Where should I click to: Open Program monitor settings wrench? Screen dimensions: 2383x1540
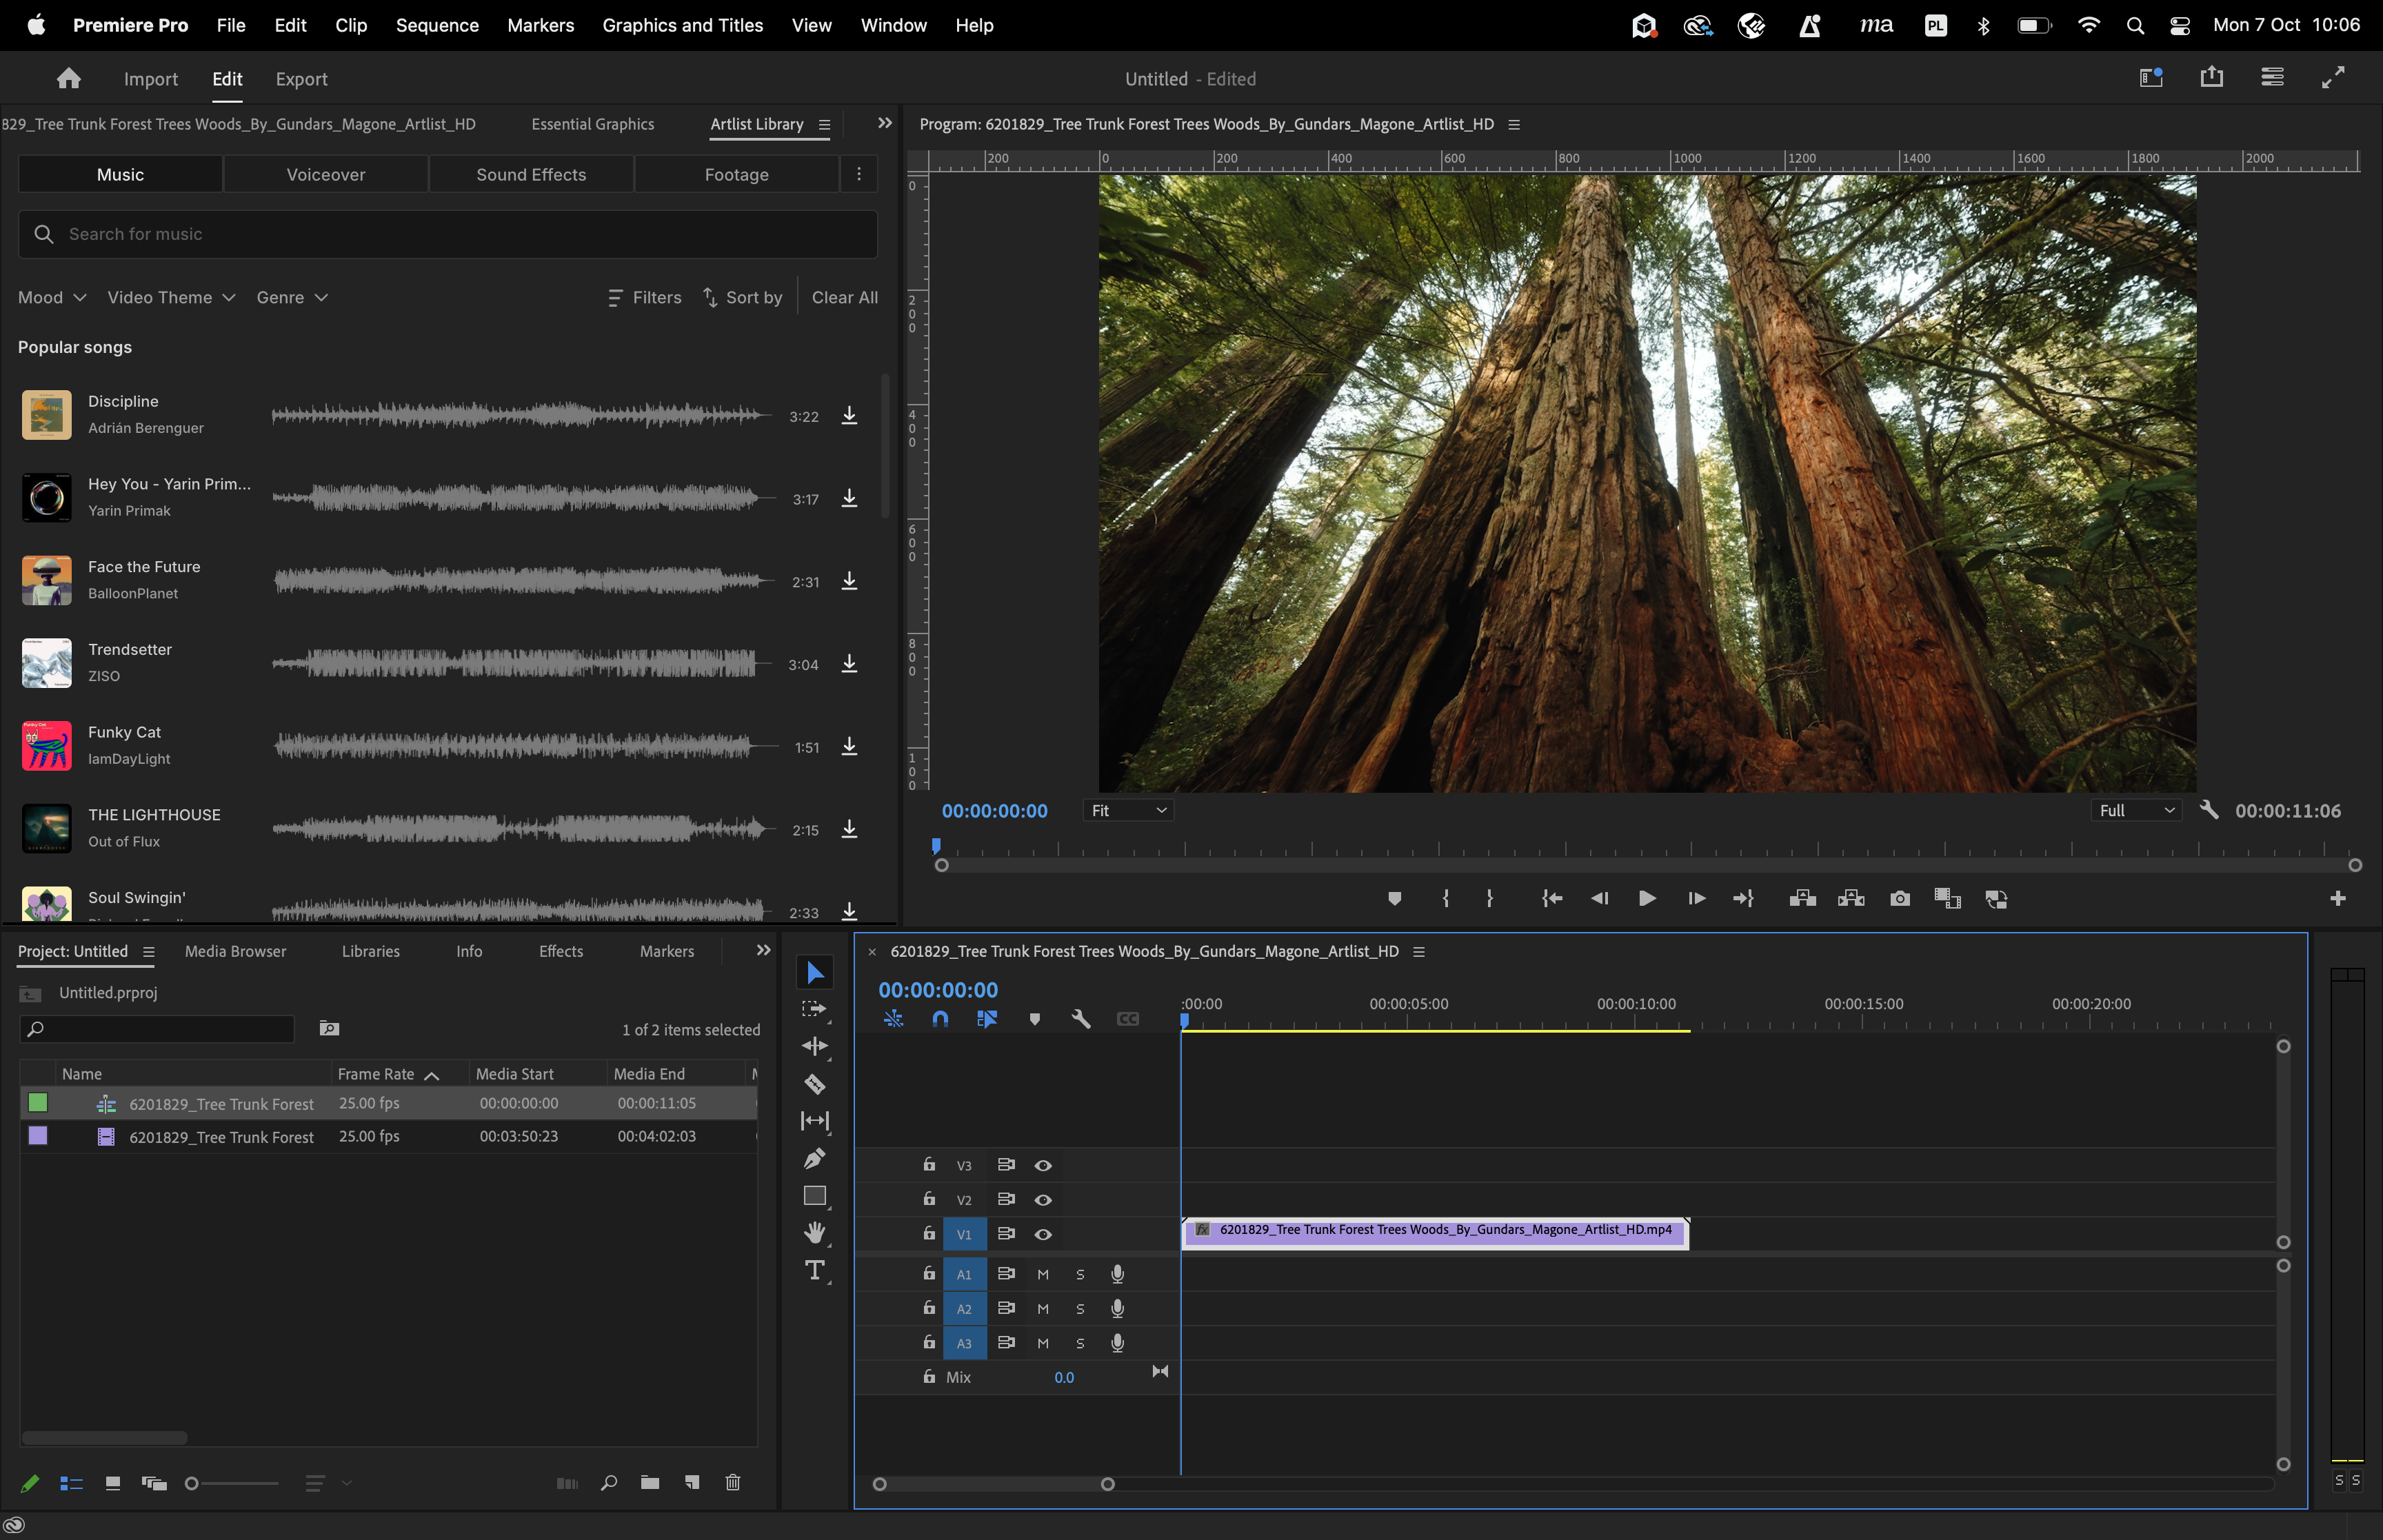point(2209,810)
